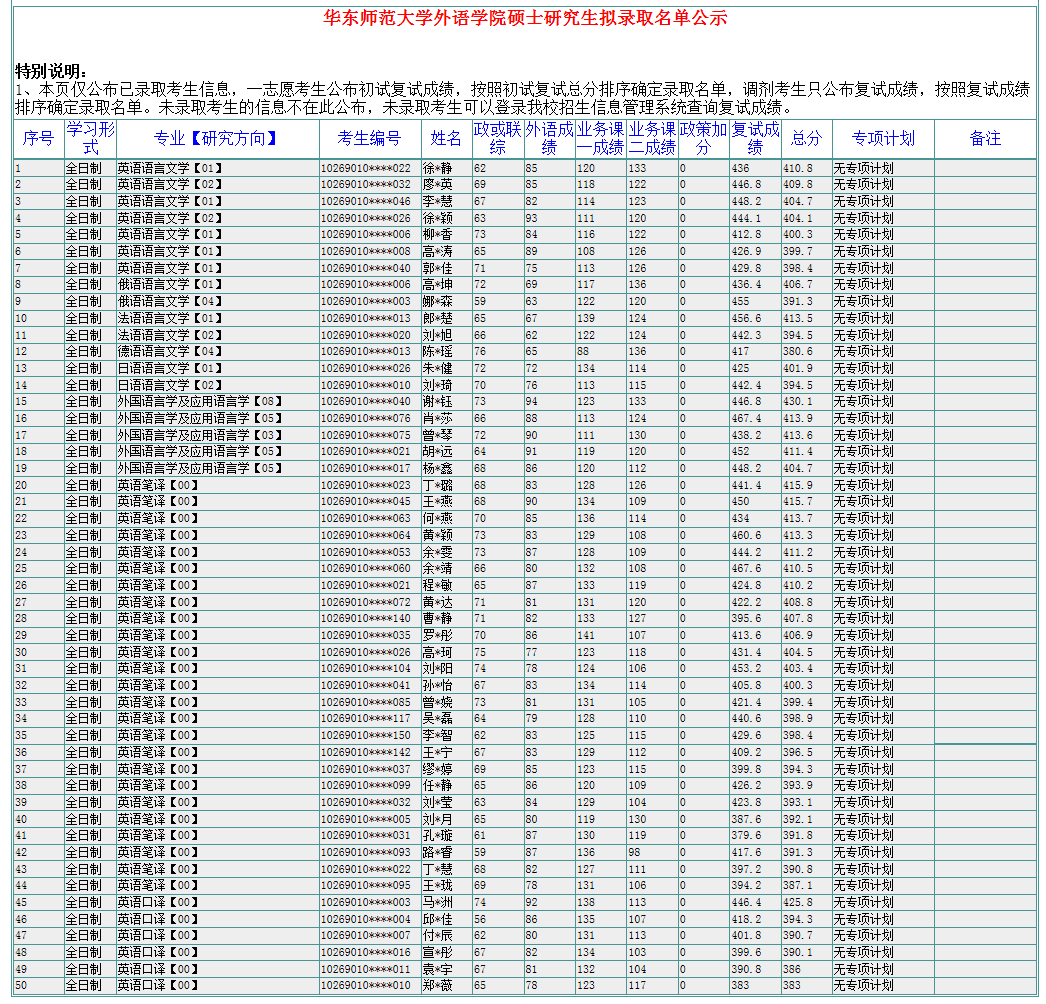Click the 专项计划 column header

pos(883,139)
